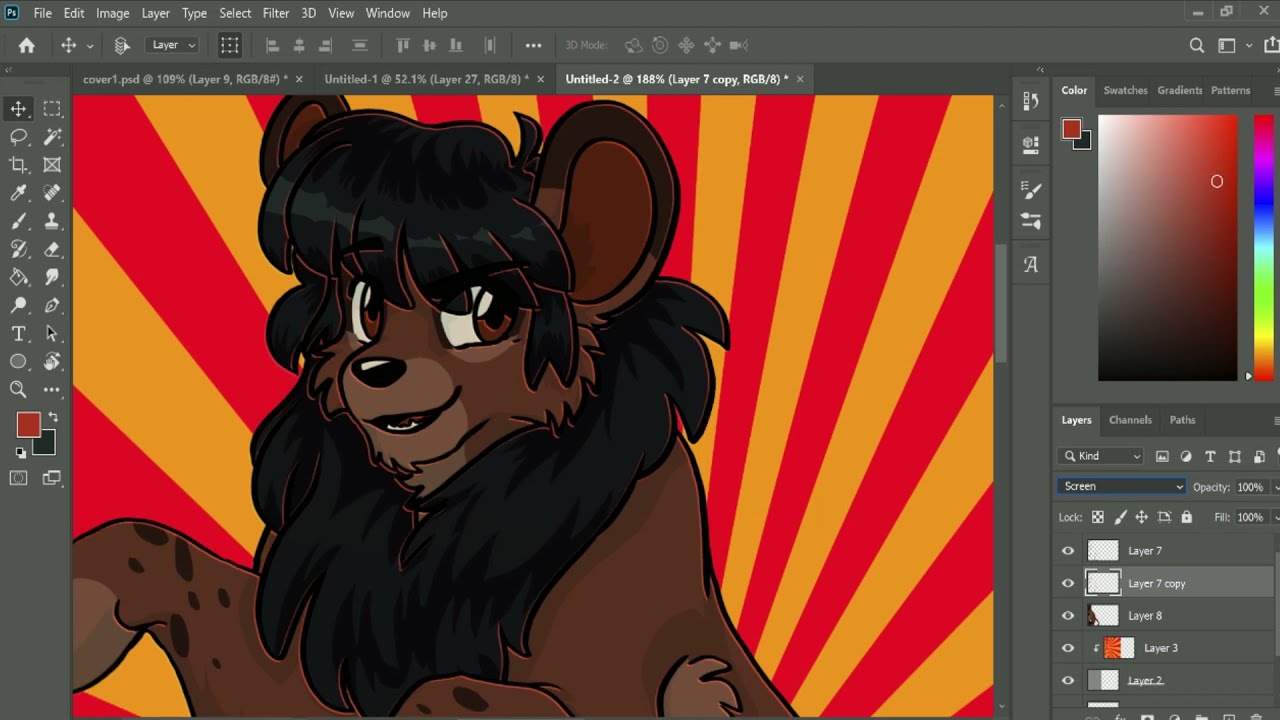
Task: Choose the Eraser tool
Action: point(52,249)
